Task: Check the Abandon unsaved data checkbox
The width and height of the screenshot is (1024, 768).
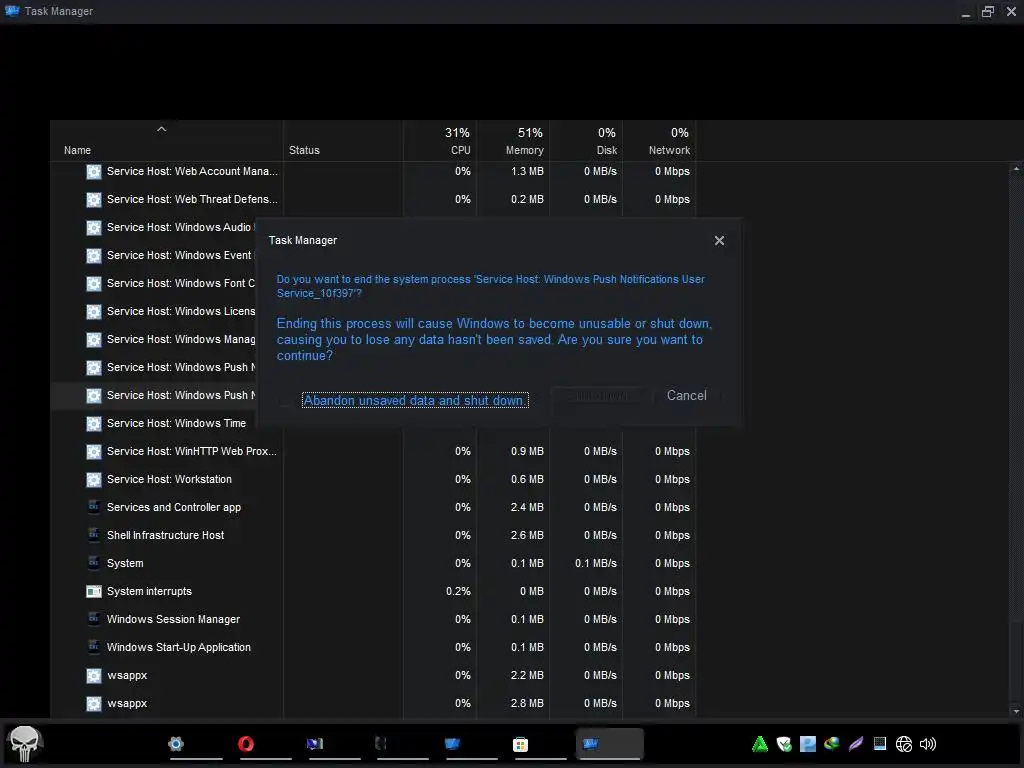Action: tap(284, 400)
